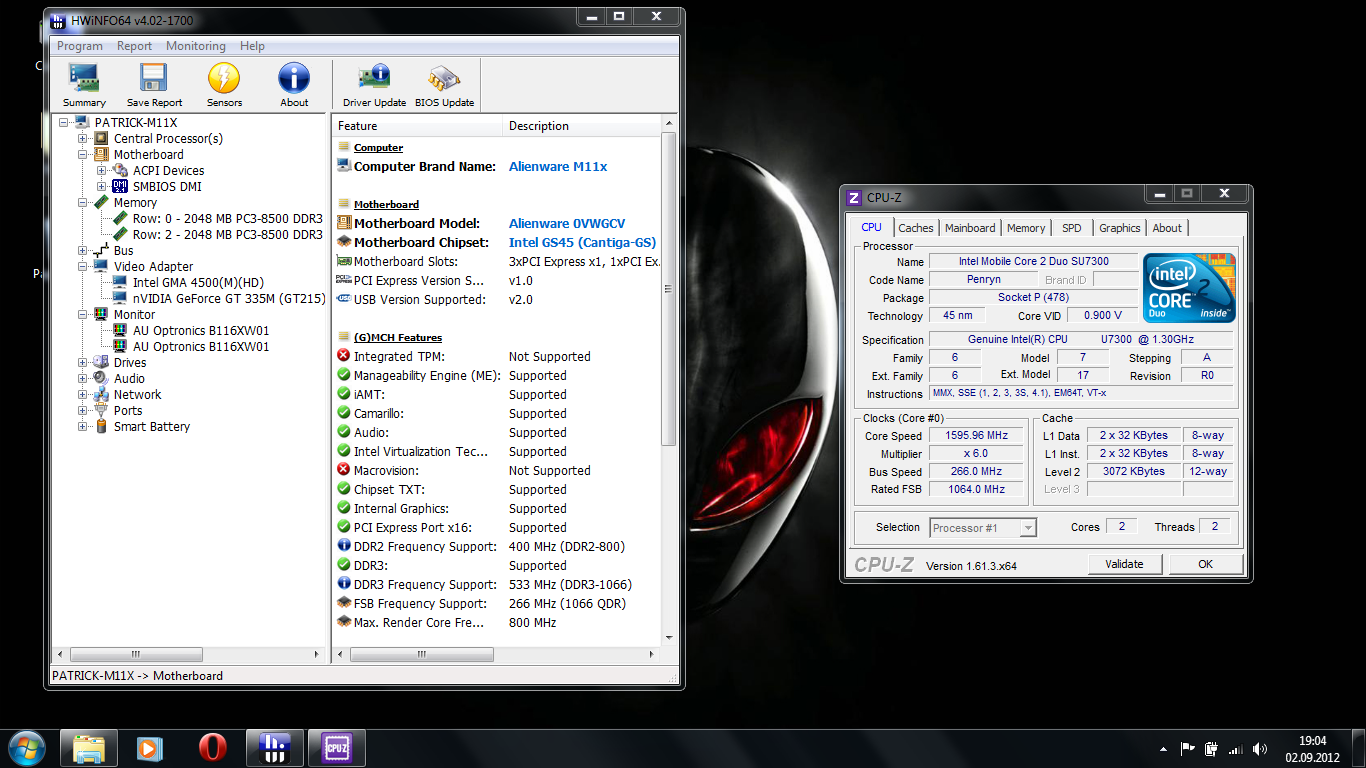The height and width of the screenshot is (768, 1366).
Task: Click the Intel Core 2 Duo logo
Action: (1189, 288)
